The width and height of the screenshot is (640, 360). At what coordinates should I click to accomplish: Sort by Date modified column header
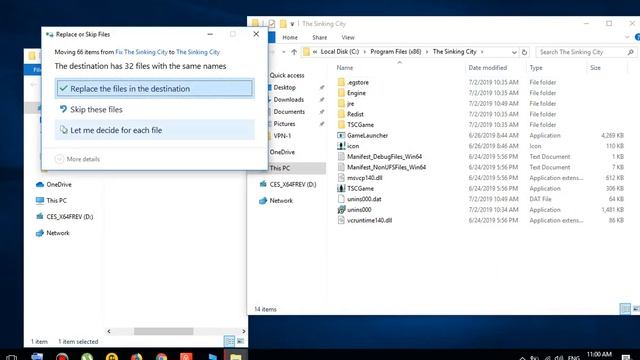pyautogui.click(x=487, y=68)
